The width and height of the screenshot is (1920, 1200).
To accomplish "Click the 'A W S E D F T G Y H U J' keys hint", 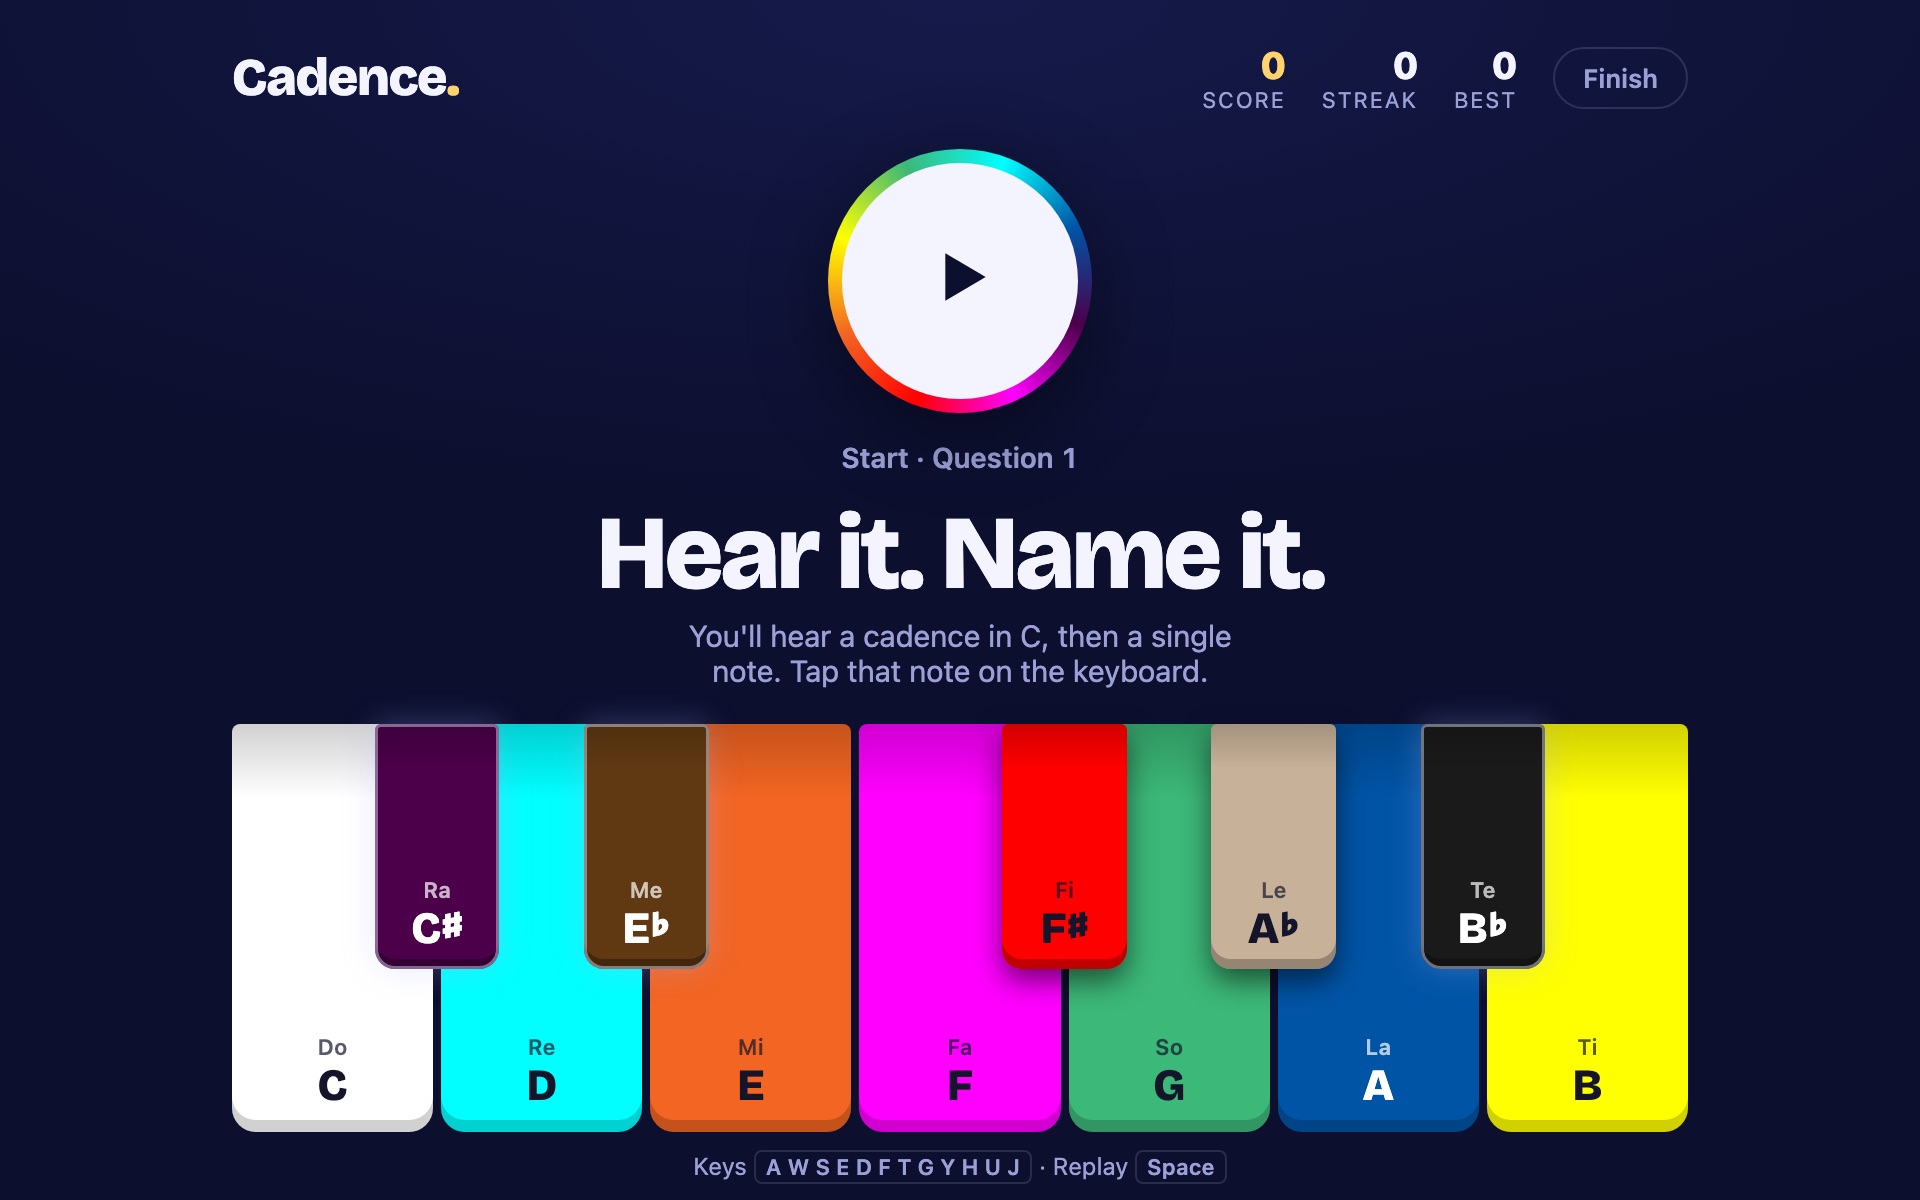I will click(x=893, y=1167).
